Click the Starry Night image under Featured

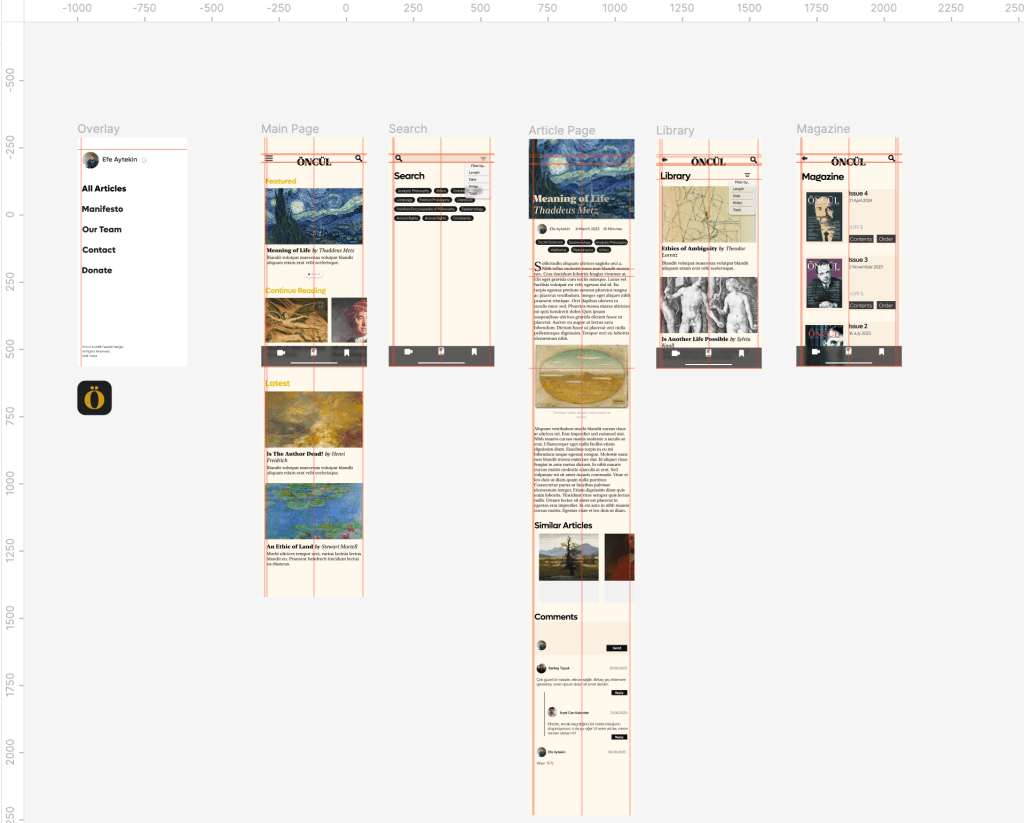(314, 215)
